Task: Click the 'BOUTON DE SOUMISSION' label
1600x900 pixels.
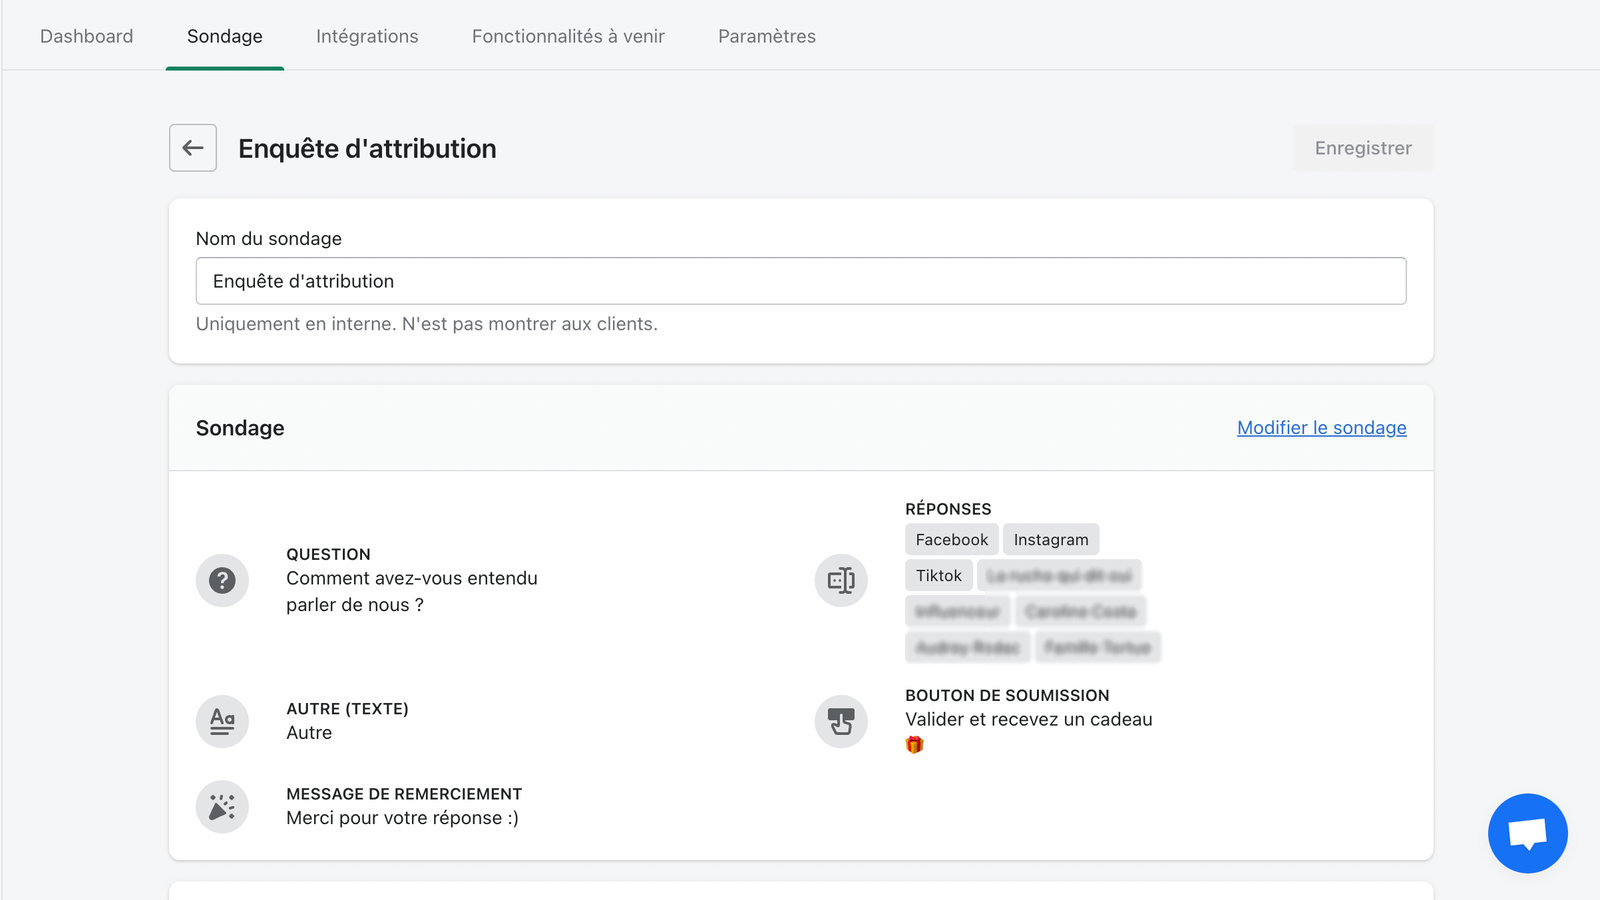Action: click(x=1007, y=695)
